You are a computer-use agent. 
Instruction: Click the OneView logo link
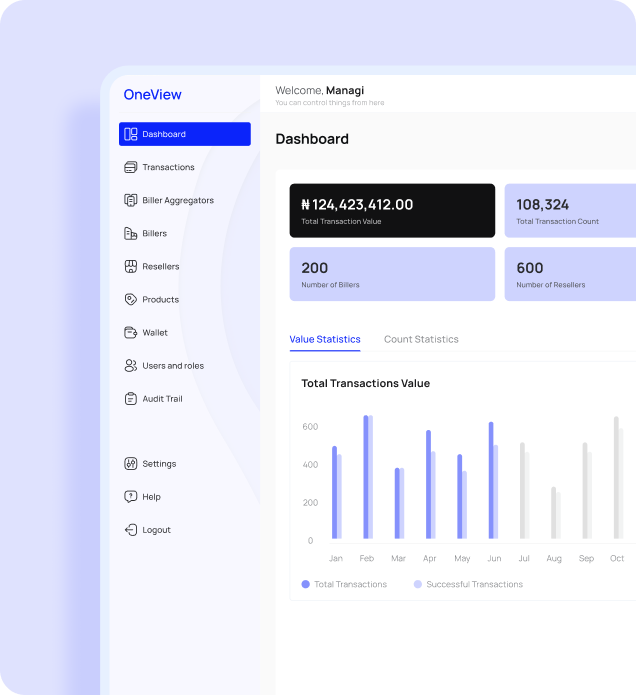coord(152,95)
